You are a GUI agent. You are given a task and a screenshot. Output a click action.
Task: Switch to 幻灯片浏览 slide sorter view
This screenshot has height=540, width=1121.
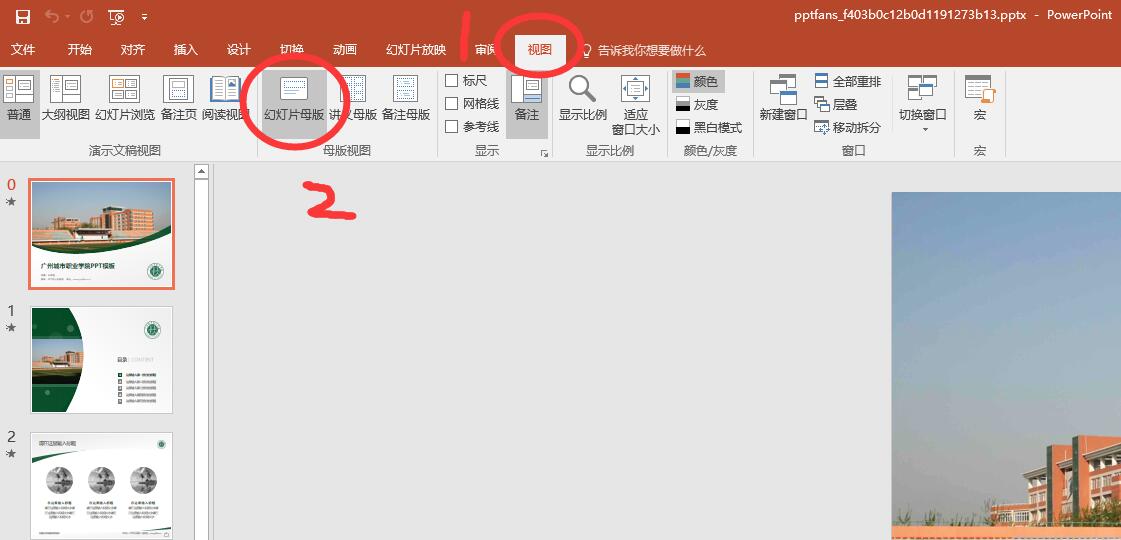125,99
